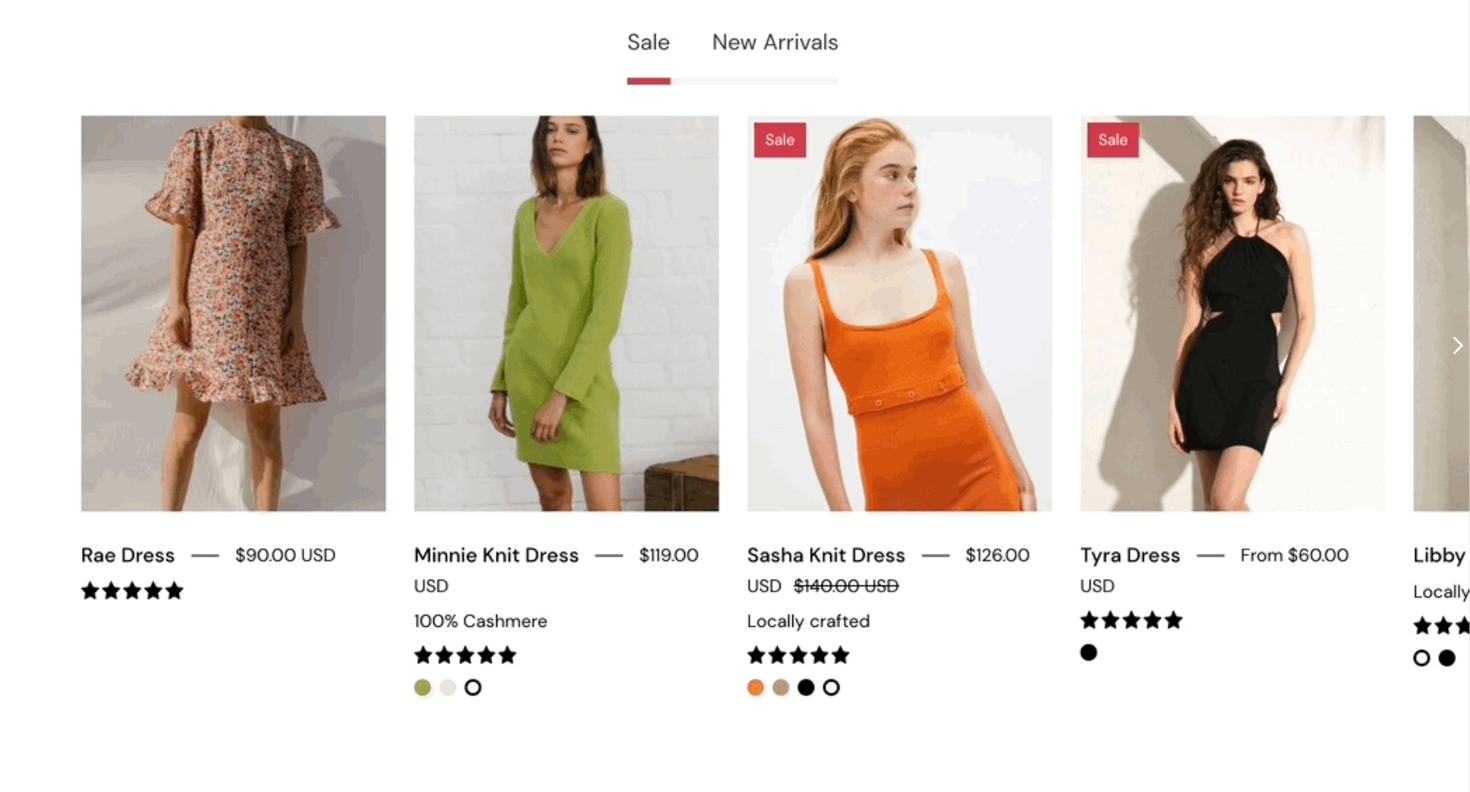Open the Tyra Dress product title
The width and height of the screenshot is (1470, 792).
pyautogui.click(x=1130, y=555)
